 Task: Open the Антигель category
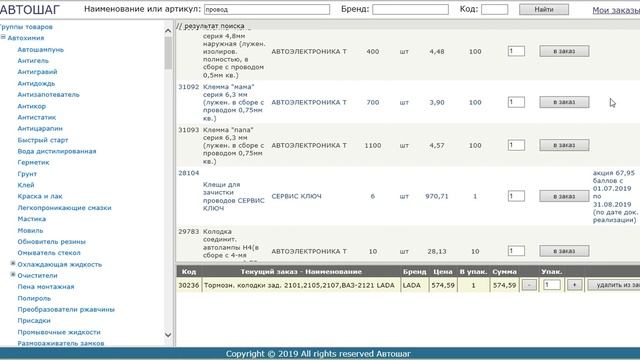[33, 61]
